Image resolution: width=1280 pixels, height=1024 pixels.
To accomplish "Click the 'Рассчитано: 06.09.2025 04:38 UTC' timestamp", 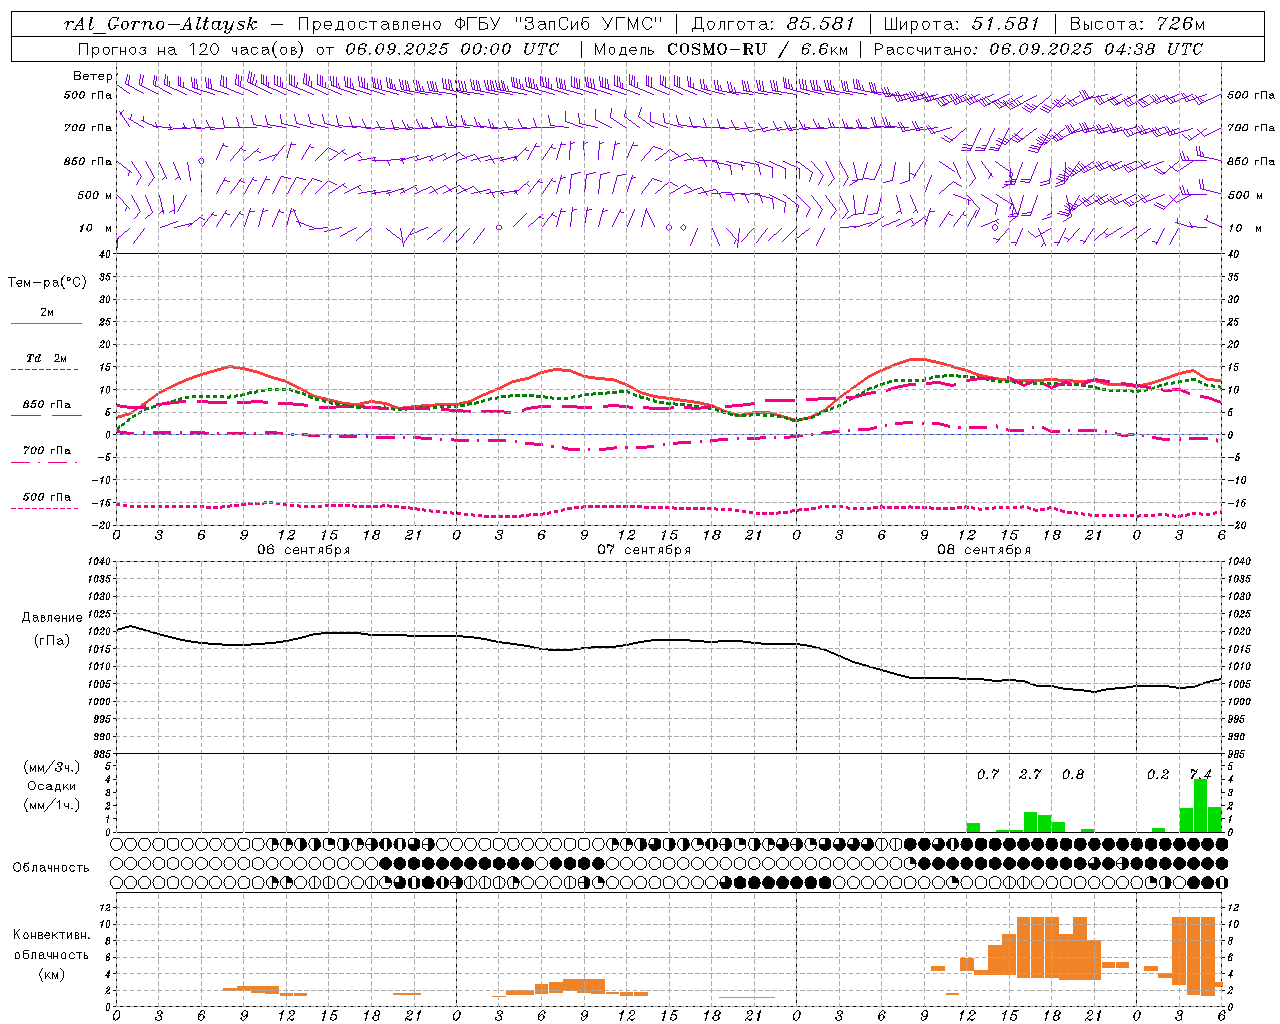I will point(1038,49).
